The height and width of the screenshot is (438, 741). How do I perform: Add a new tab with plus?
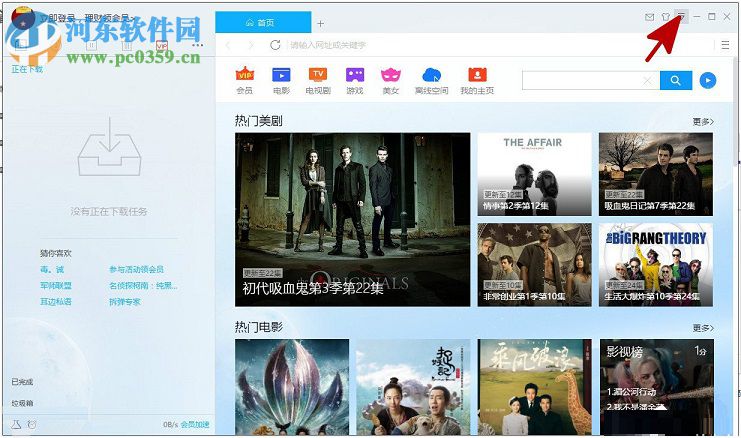click(320, 23)
